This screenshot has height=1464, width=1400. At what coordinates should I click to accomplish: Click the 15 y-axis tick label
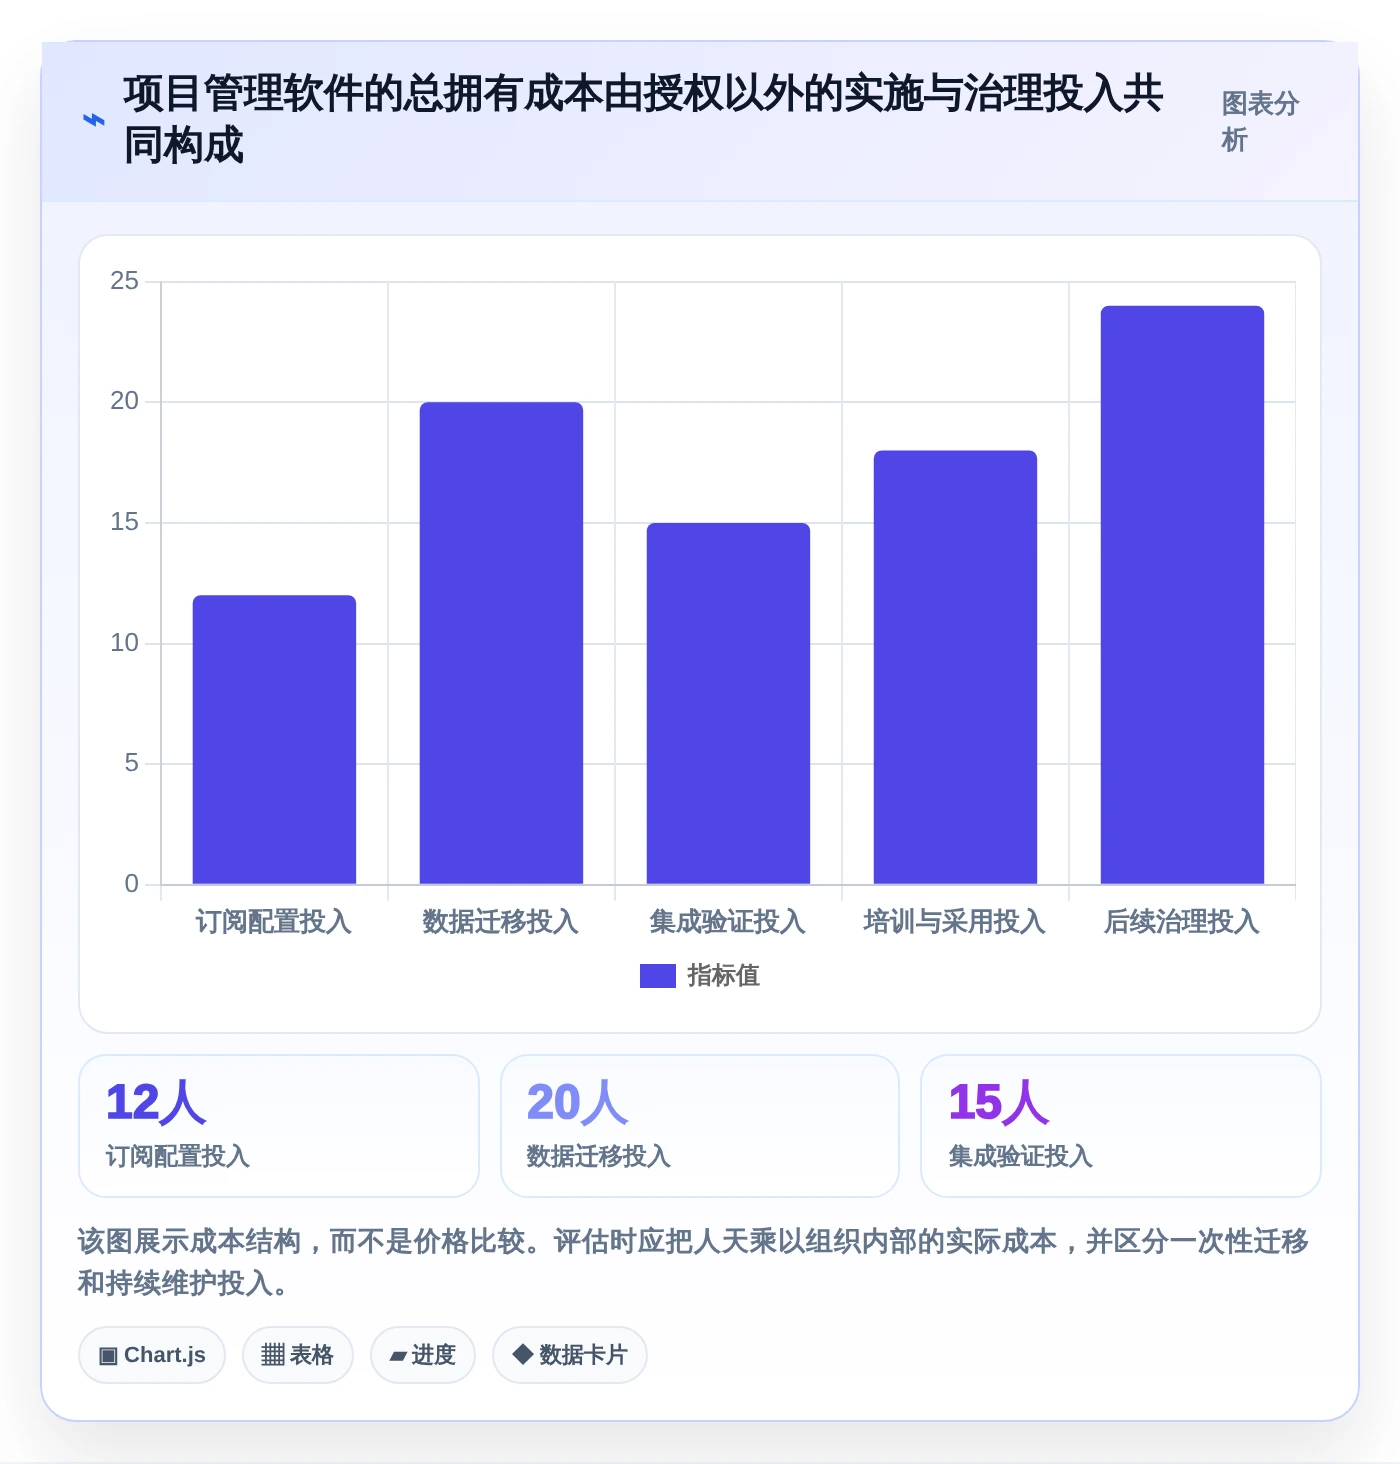(125, 522)
